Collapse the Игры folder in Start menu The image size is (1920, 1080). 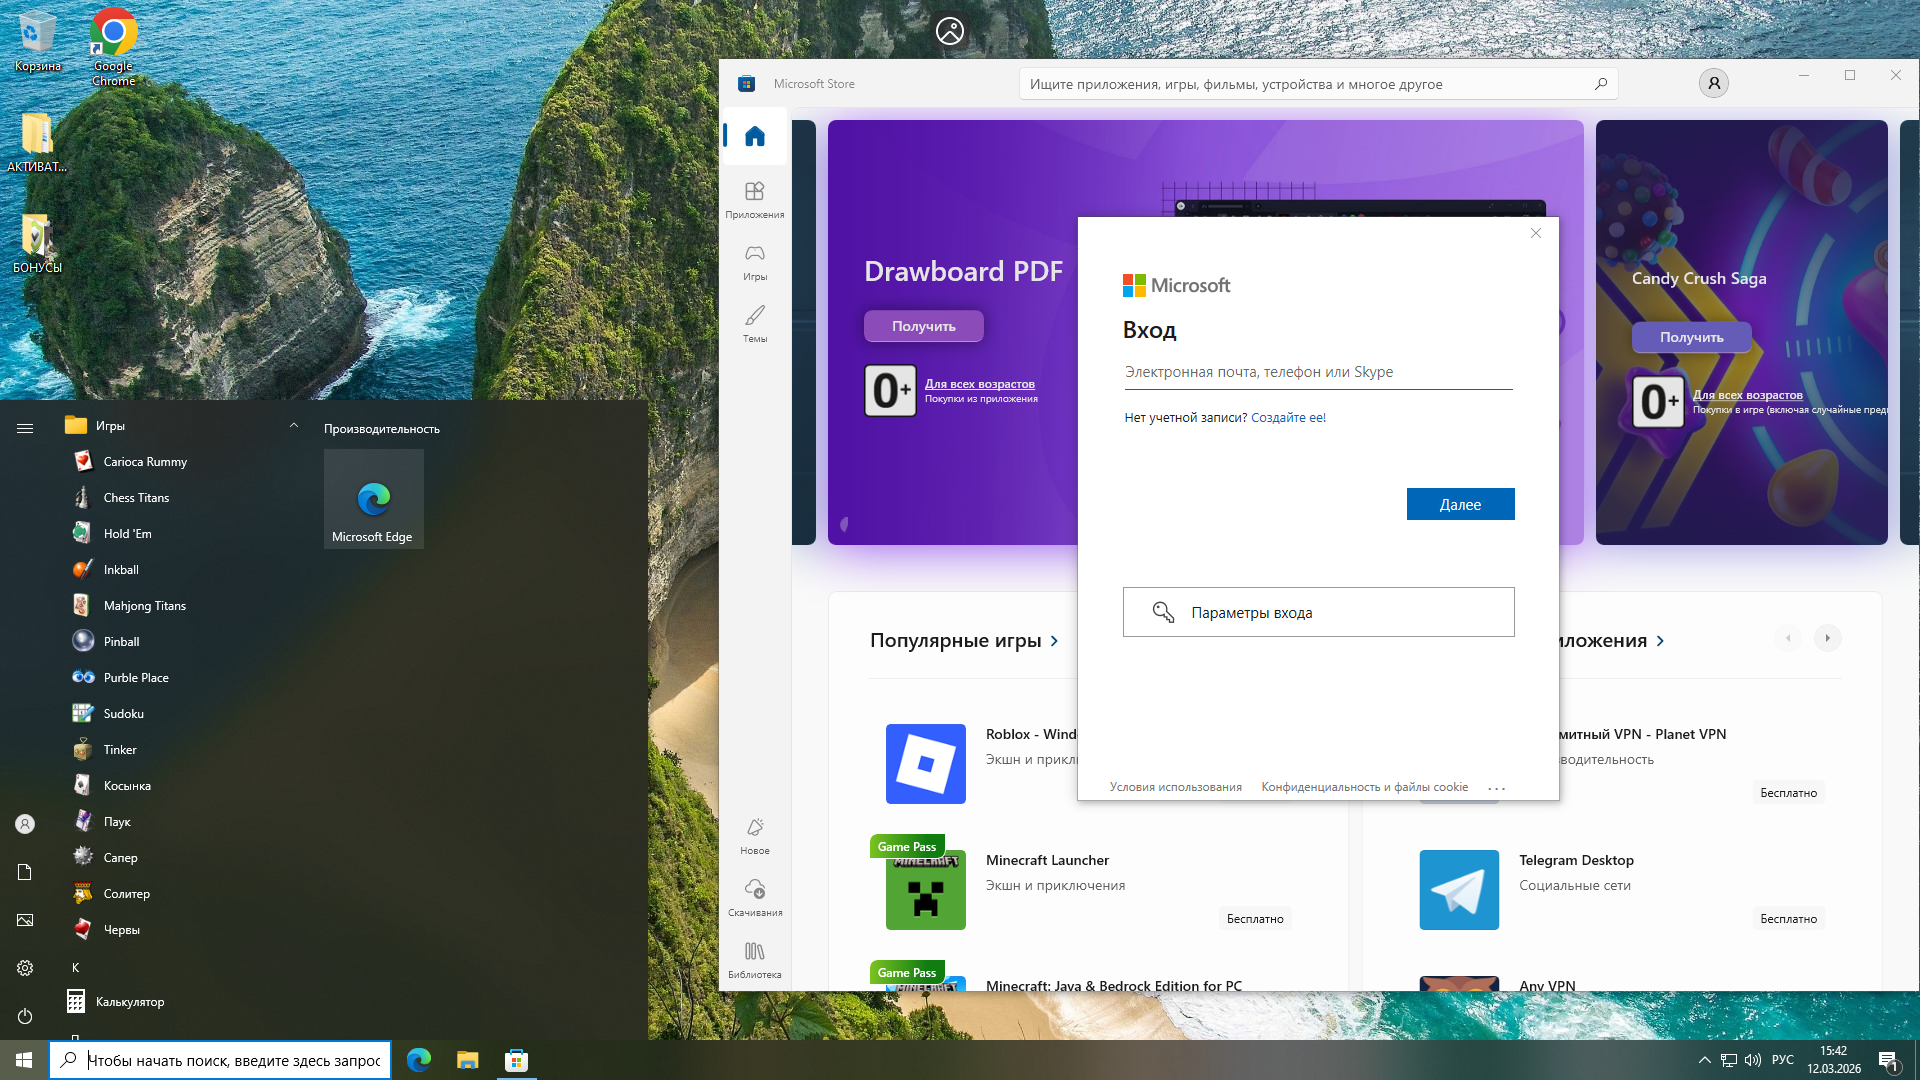(294, 426)
